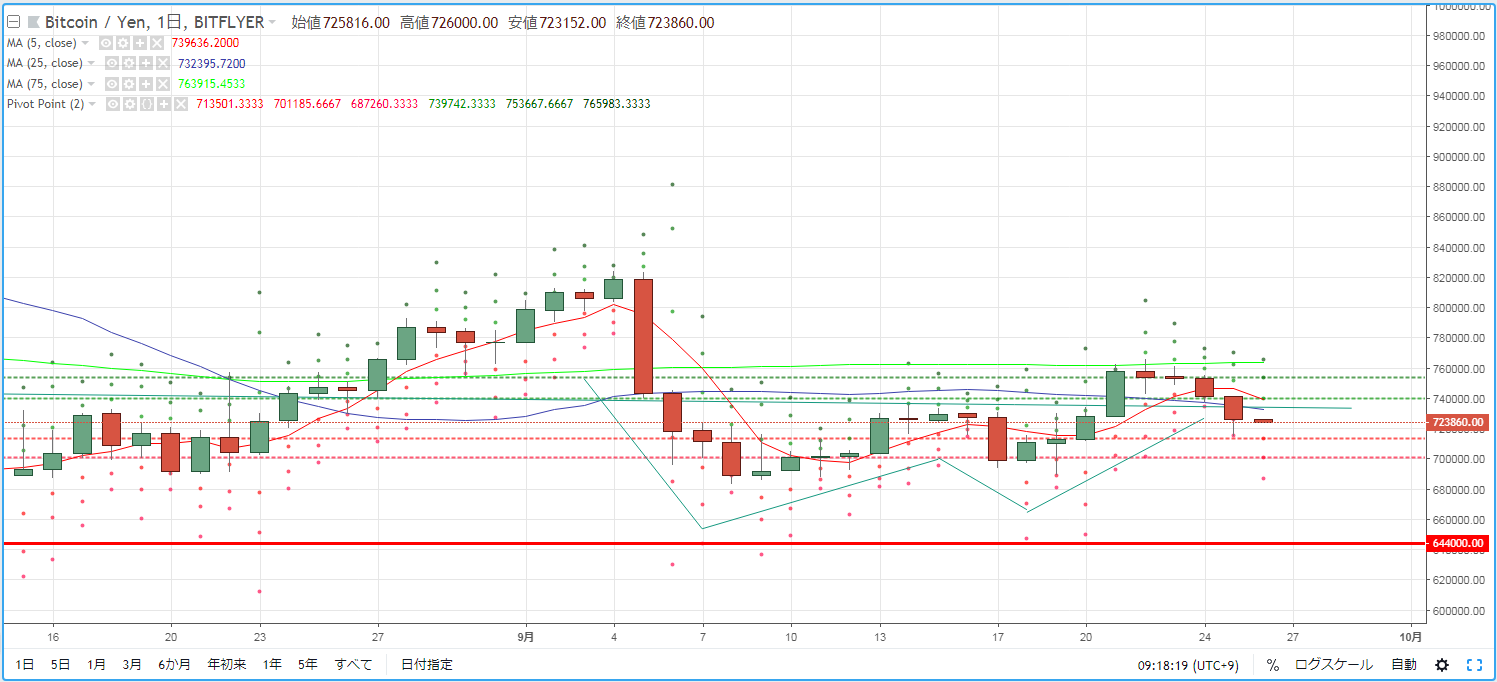Toggle 自動 auto scale
The width and height of the screenshot is (1497, 682).
(x=1404, y=665)
